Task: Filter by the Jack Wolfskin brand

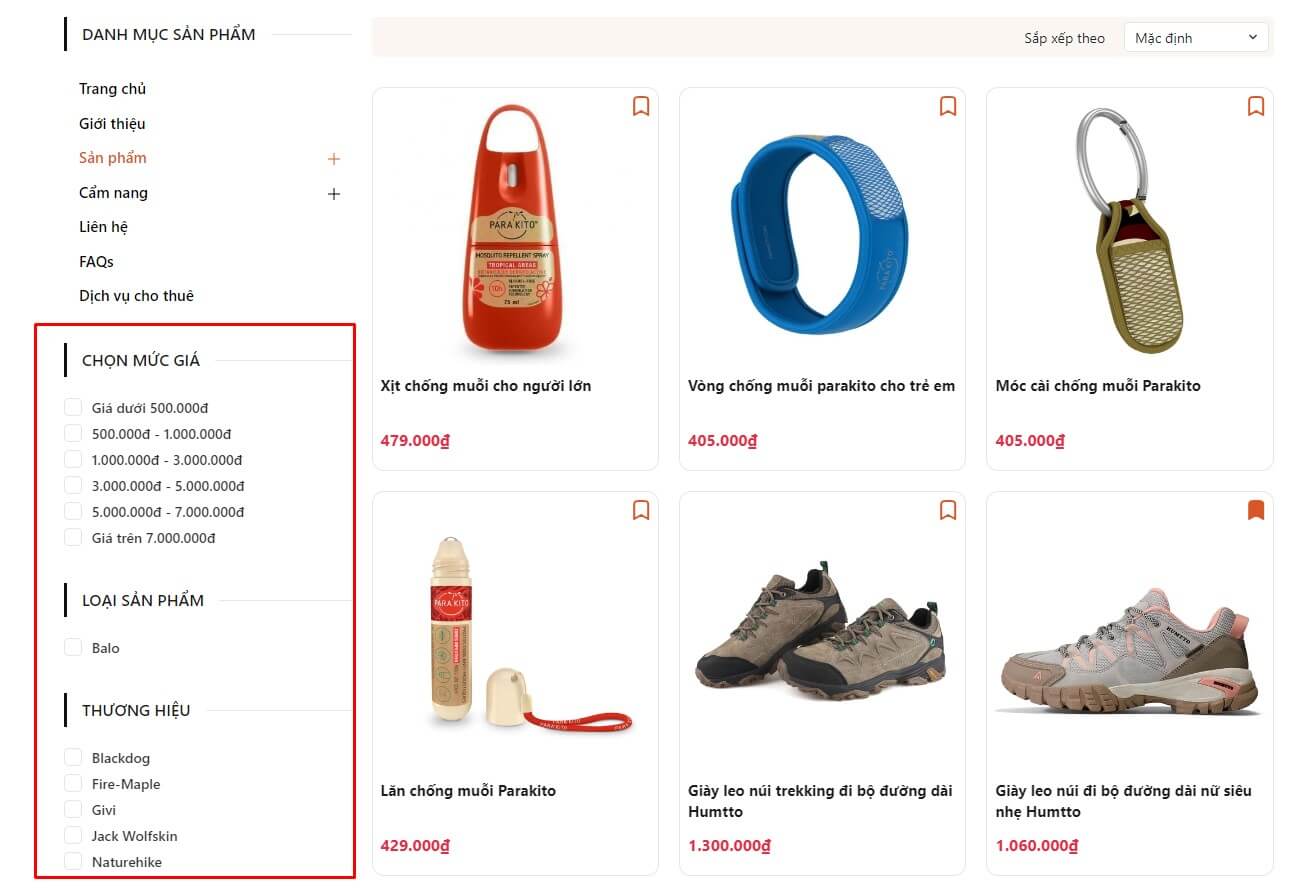Action: pos(73,836)
